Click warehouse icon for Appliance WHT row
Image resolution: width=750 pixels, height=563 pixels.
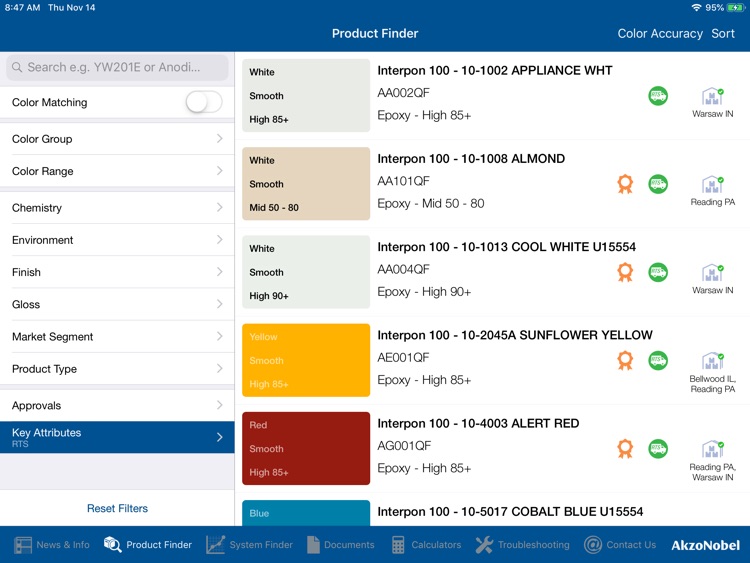click(x=712, y=96)
